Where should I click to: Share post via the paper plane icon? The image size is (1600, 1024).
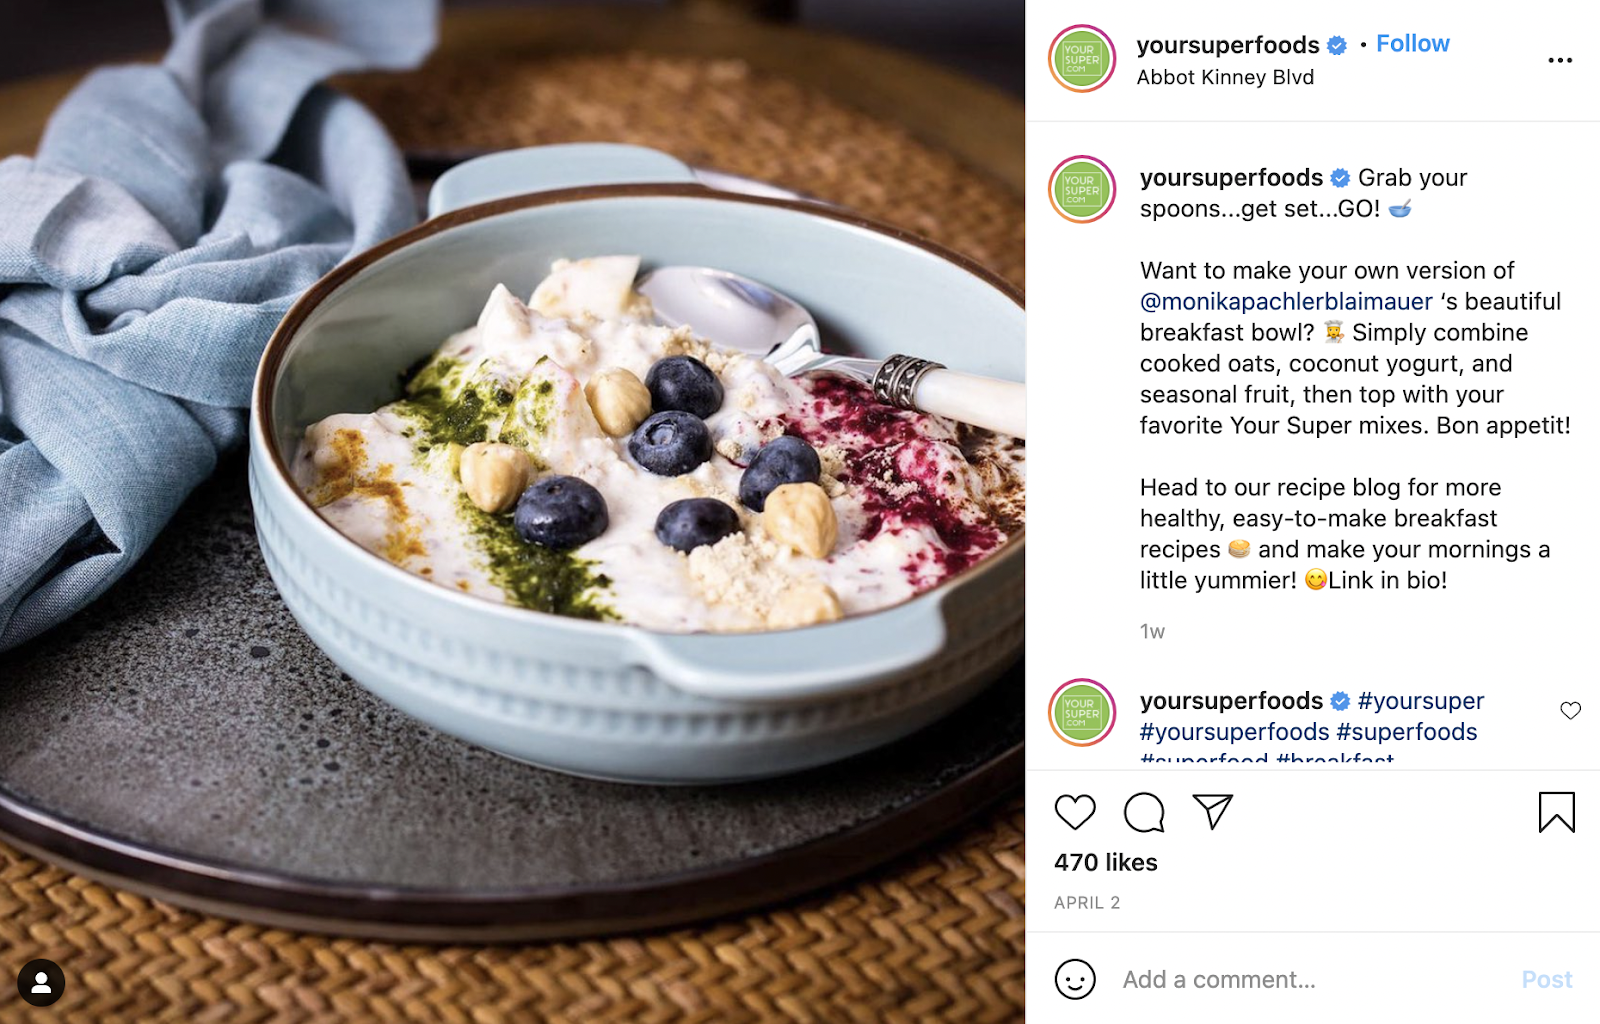pyautogui.click(x=1212, y=812)
